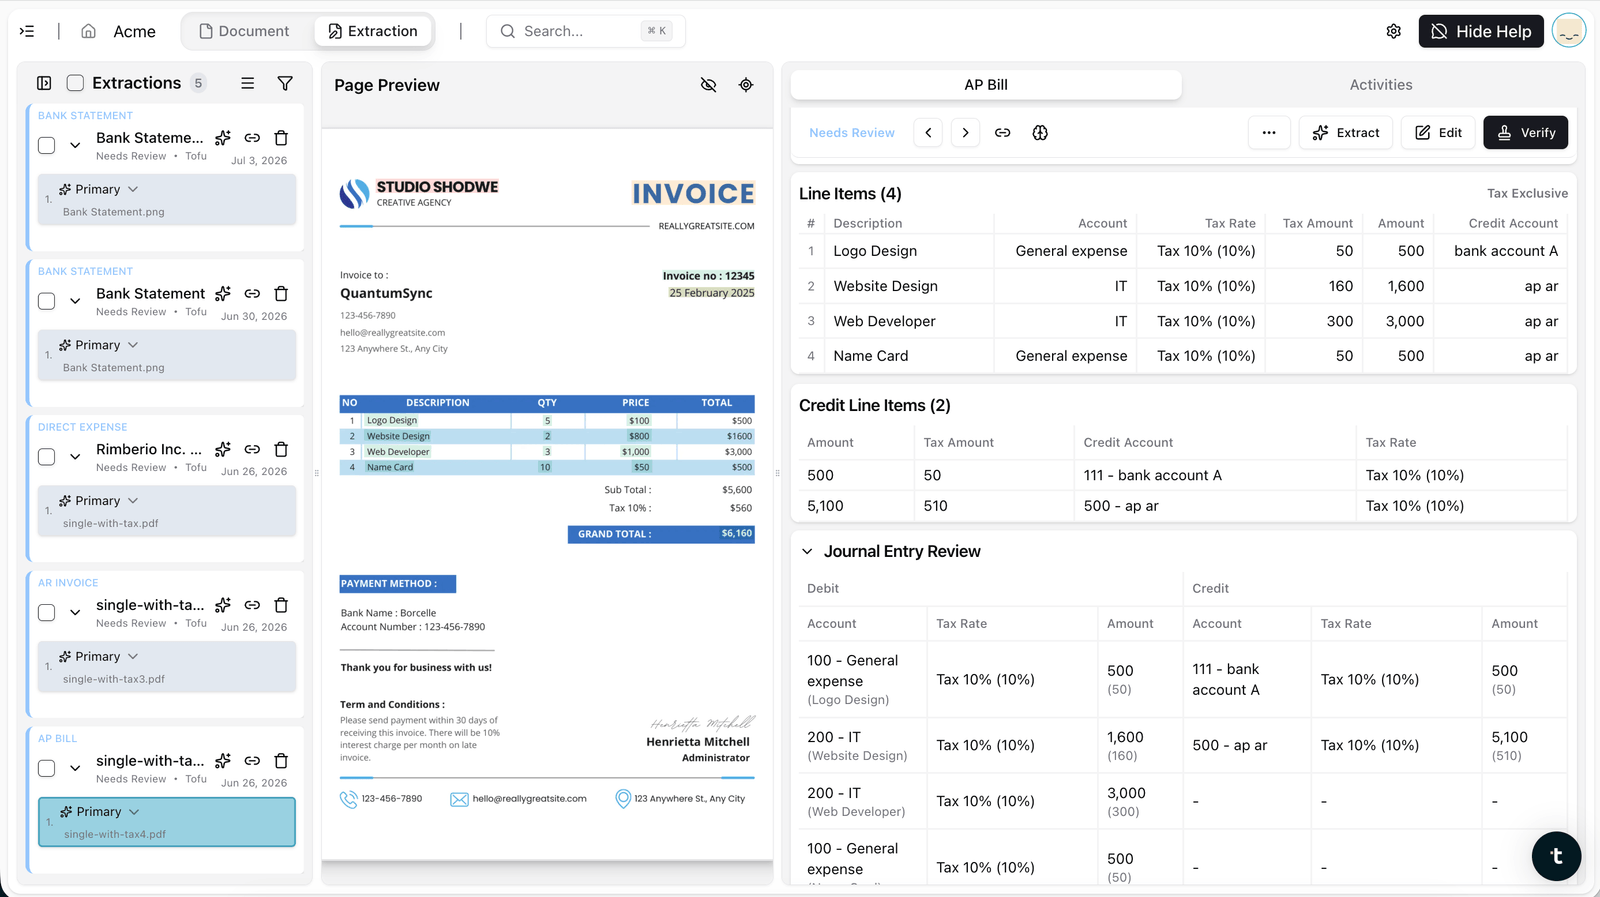The image size is (1600, 897).
Task: Click the user avatar in header
Action: tap(1568, 31)
